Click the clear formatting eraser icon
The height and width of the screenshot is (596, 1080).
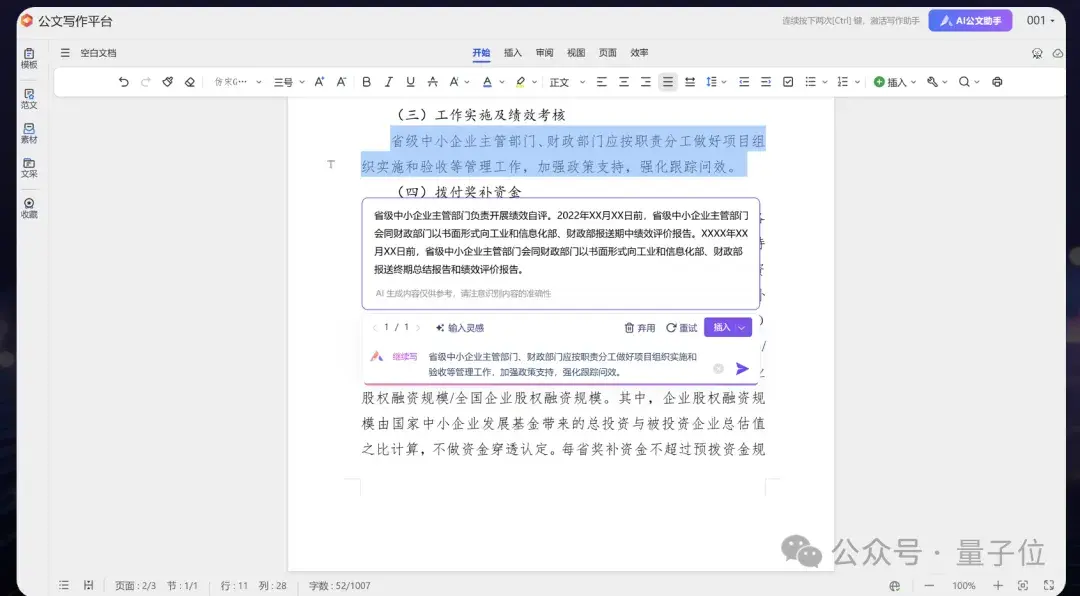point(190,82)
